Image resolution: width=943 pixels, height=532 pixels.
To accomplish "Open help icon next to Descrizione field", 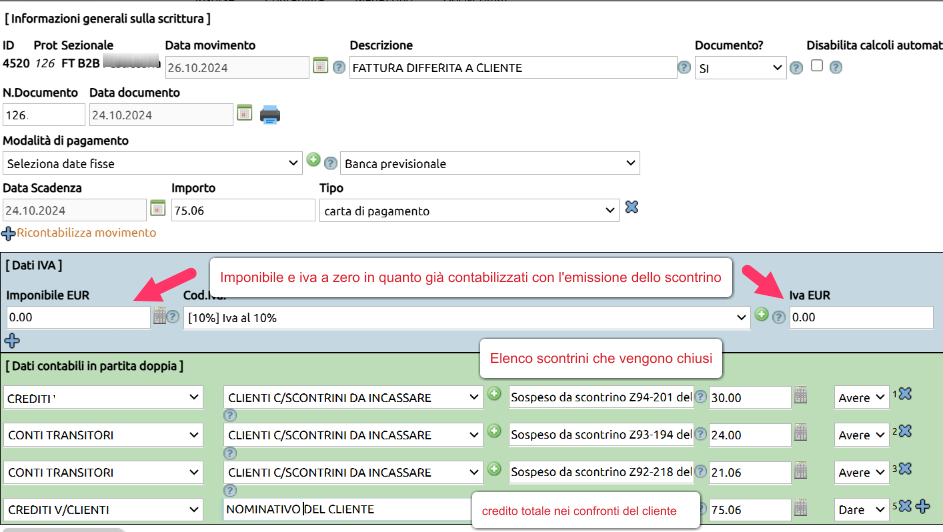I will (684, 67).
